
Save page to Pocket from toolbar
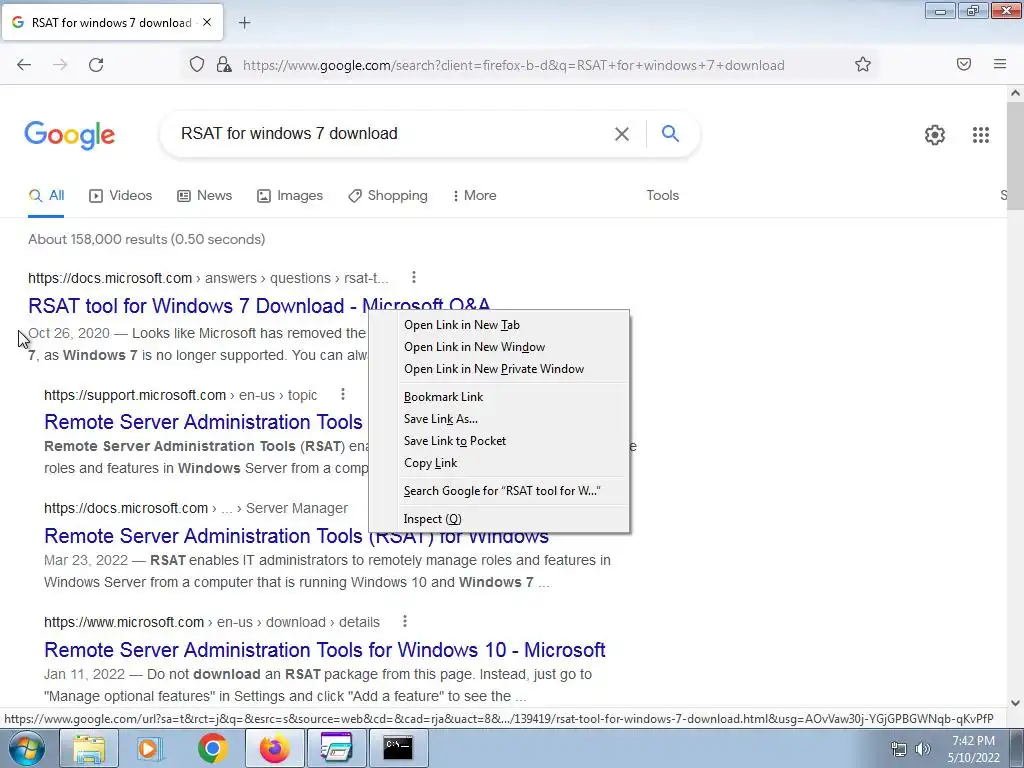coord(964,64)
